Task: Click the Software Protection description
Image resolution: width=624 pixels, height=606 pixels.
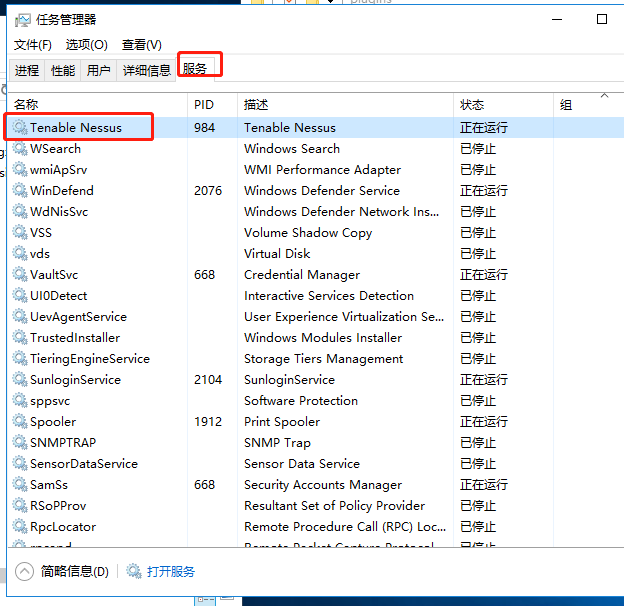Action: click(x=301, y=401)
